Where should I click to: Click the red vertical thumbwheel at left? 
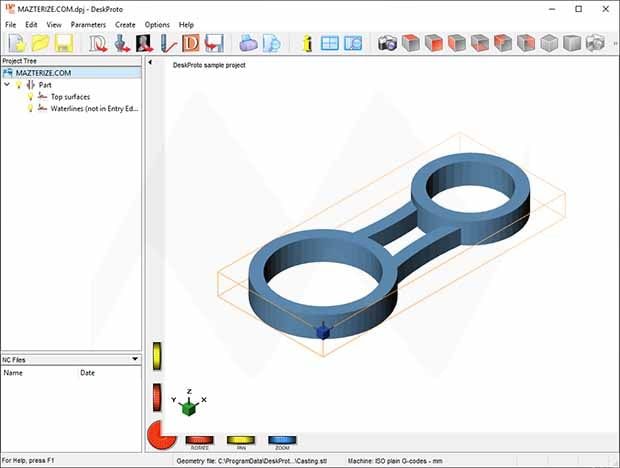[x=157, y=398]
